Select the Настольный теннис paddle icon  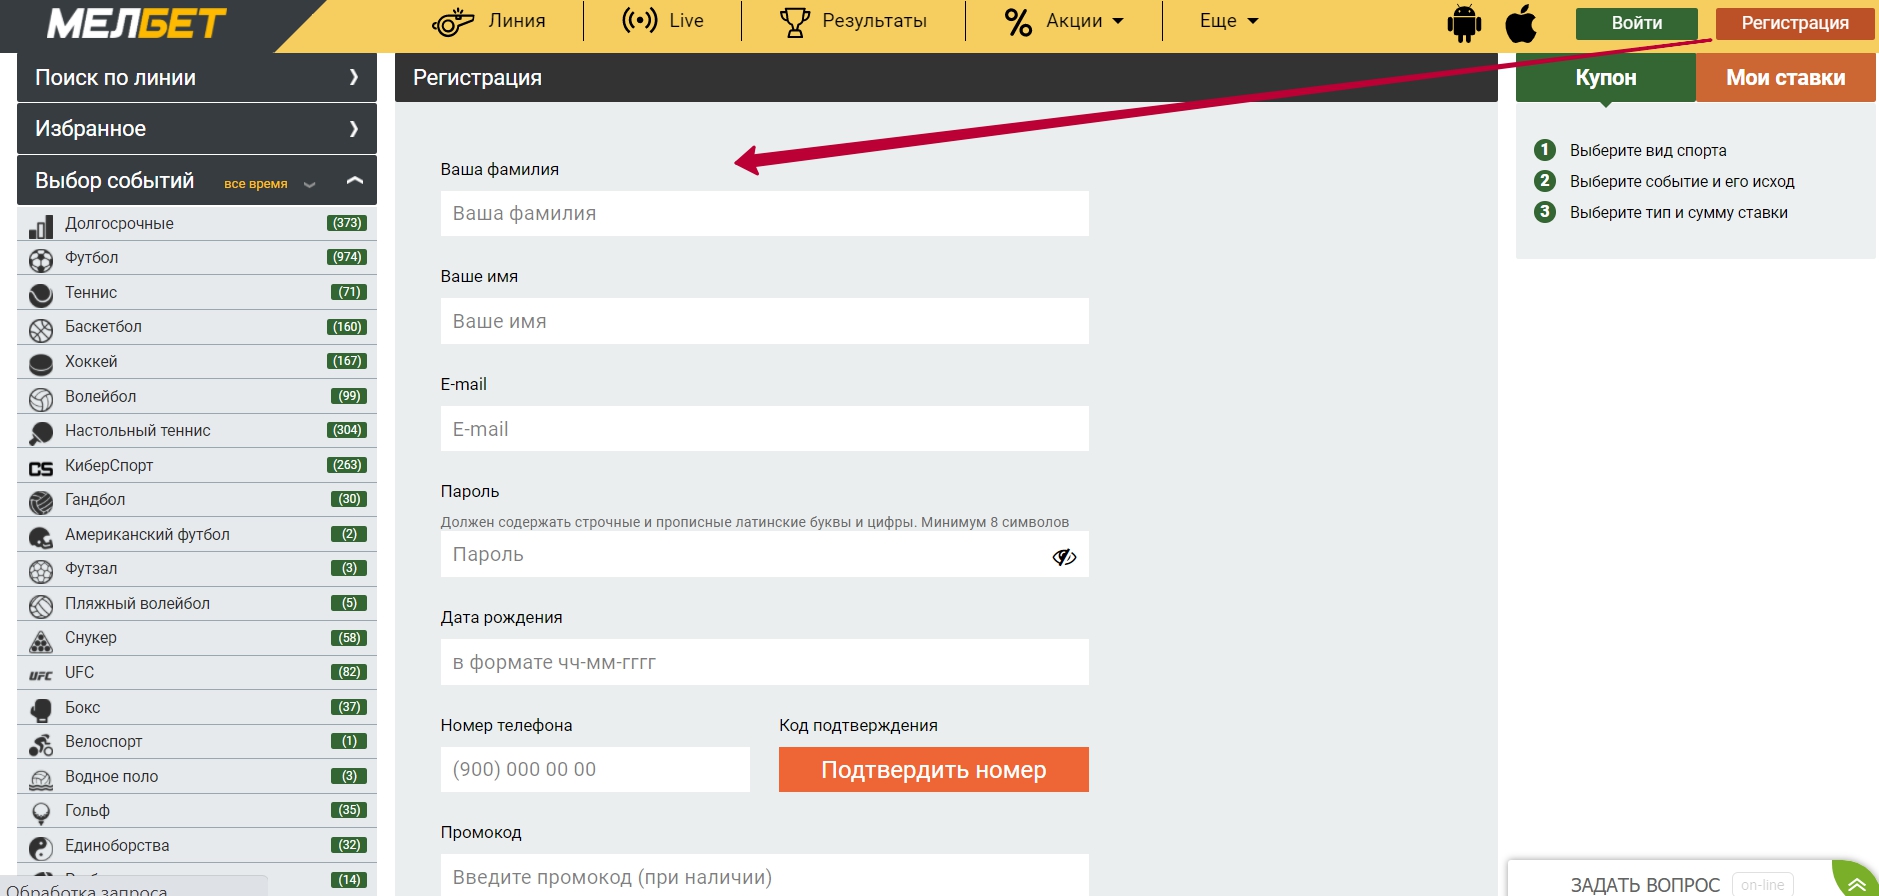coord(41,433)
